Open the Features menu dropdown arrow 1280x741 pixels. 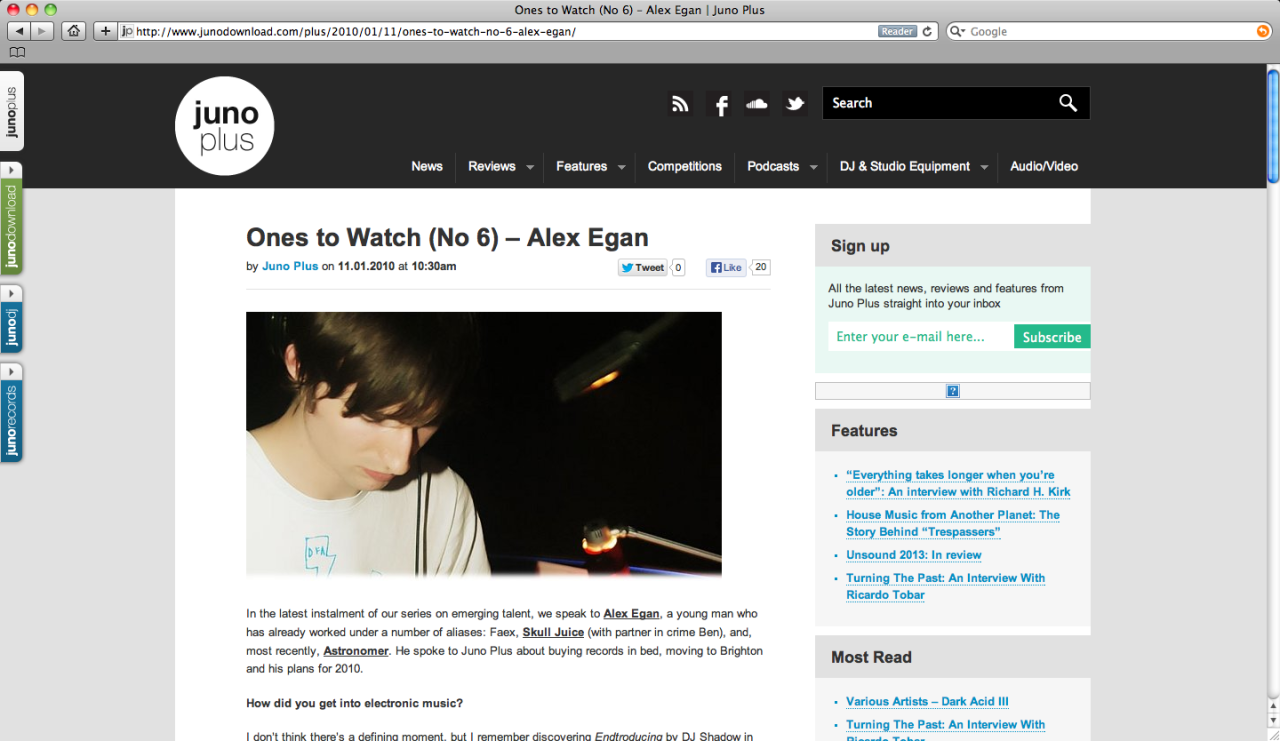coord(621,167)
